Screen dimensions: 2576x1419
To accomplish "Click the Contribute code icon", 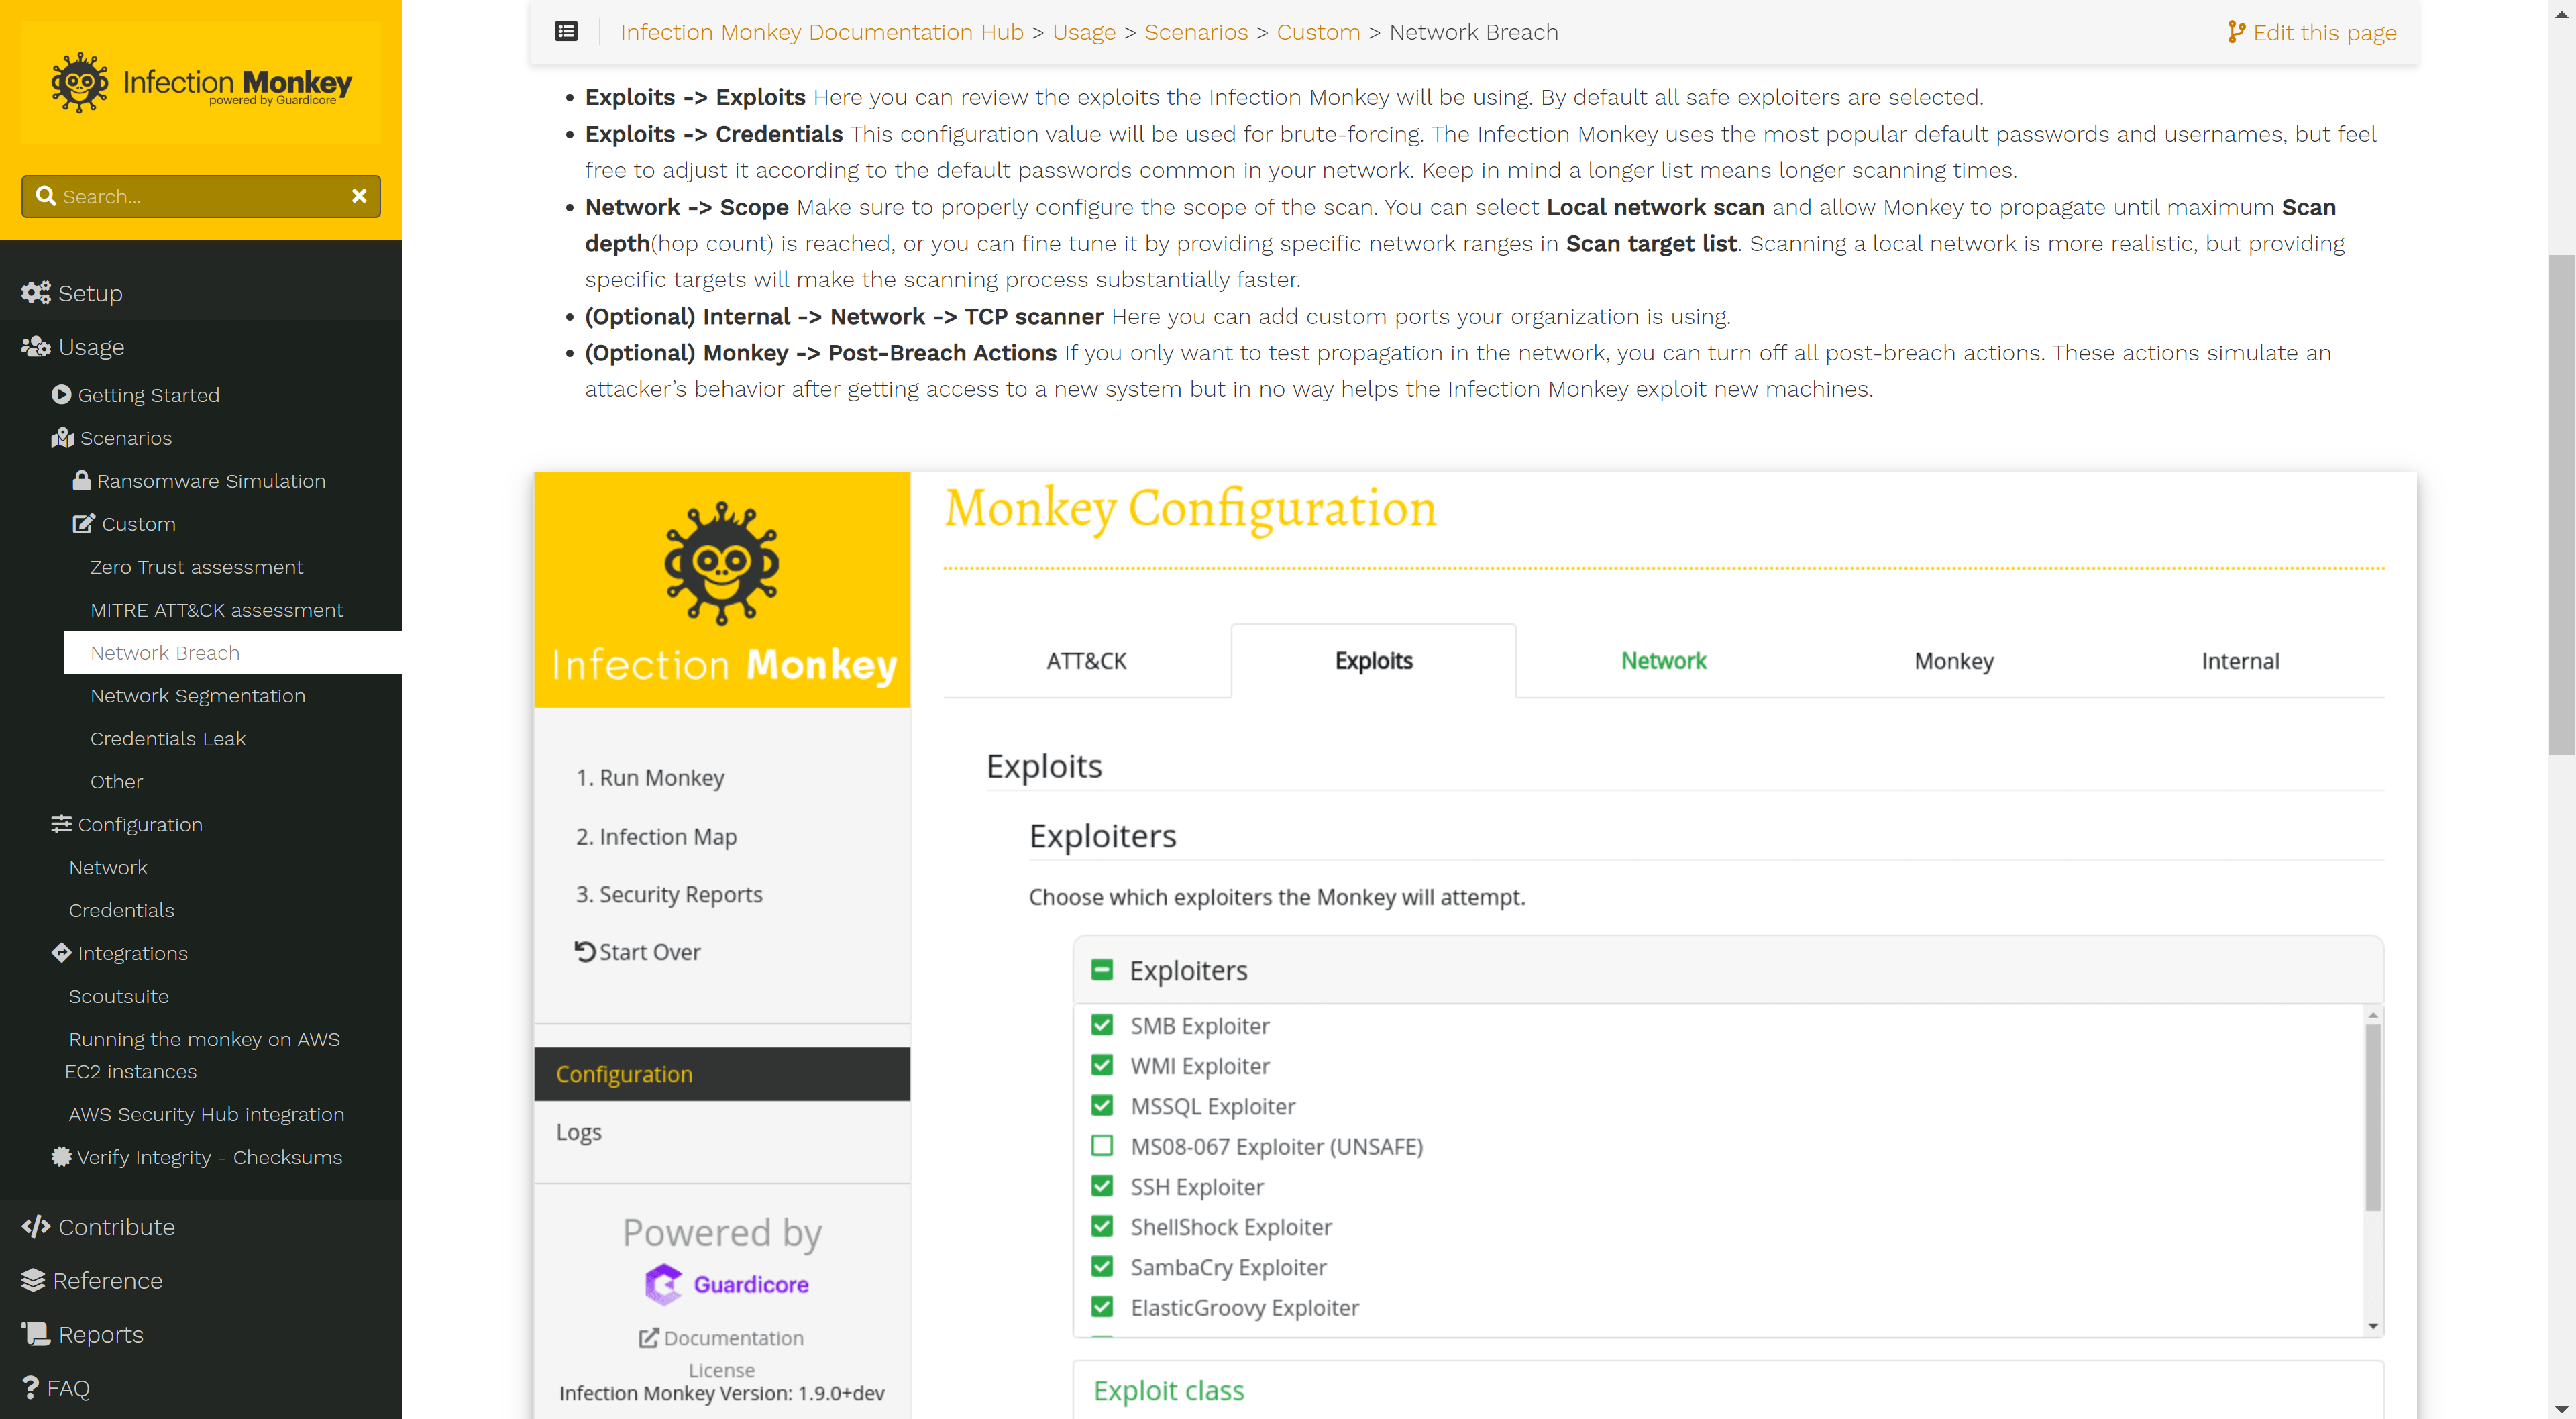I will click(36, 1227).
